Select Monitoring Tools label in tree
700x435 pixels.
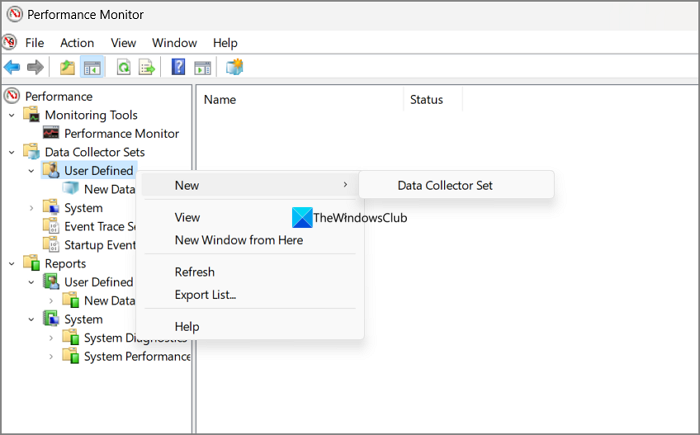[91, 115]
